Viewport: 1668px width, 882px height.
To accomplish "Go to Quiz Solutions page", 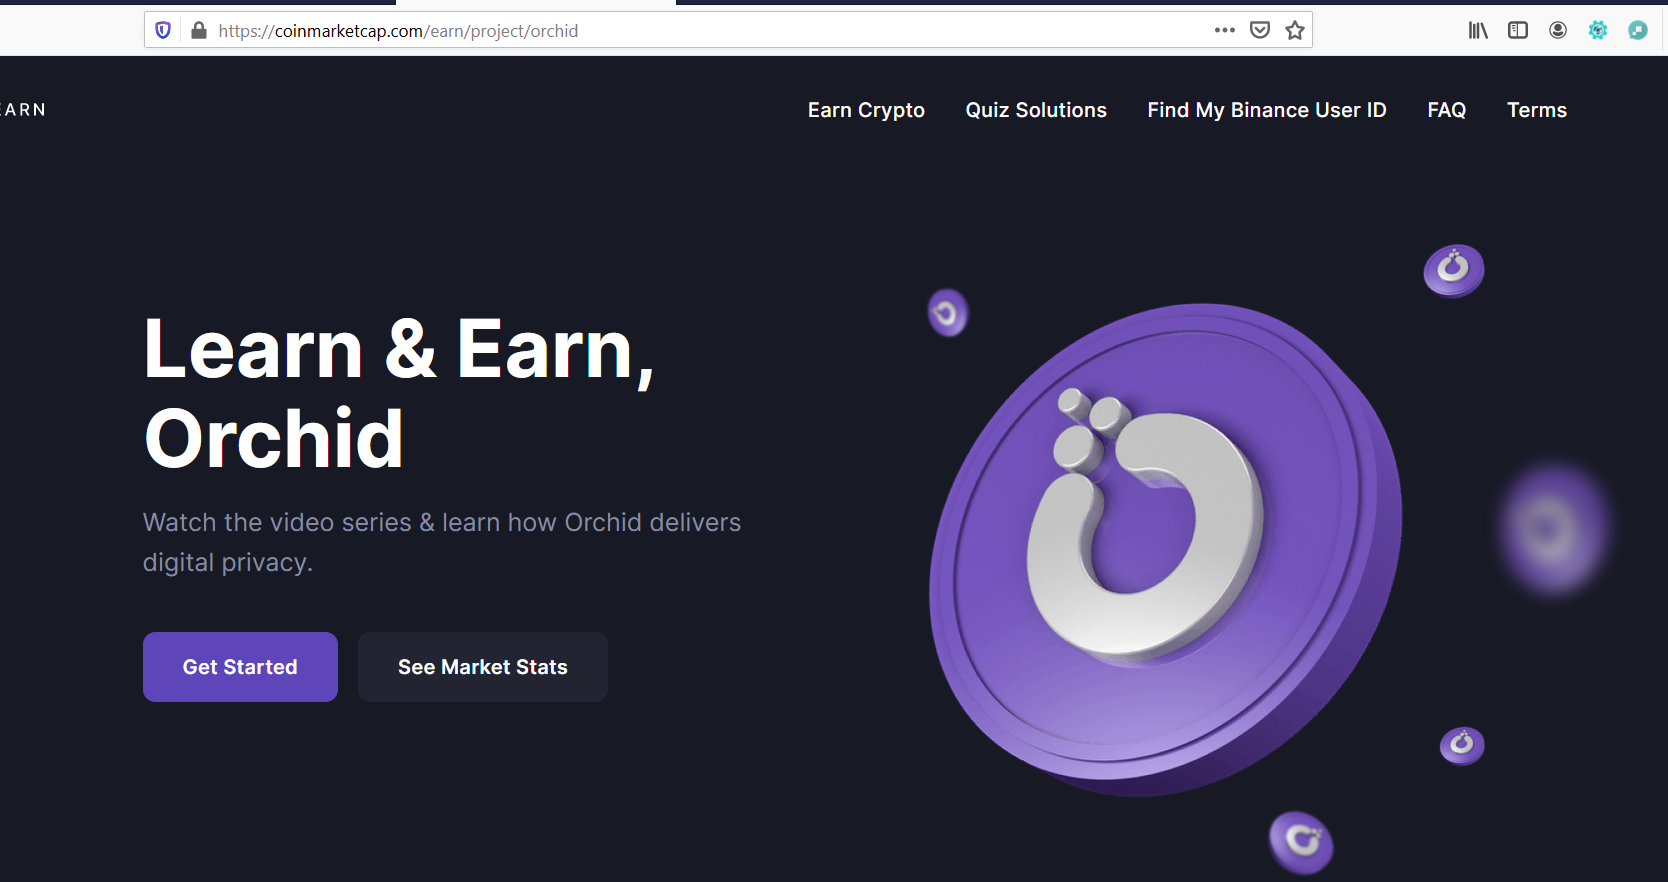I will tap(1036, 110).
